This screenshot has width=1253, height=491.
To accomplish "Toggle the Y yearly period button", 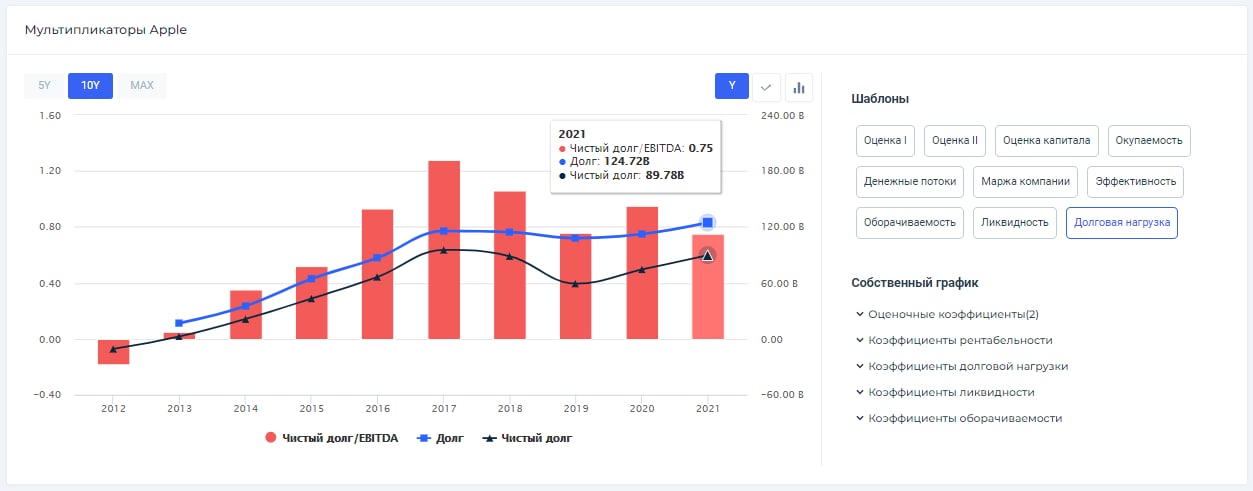I will (732, 86).
